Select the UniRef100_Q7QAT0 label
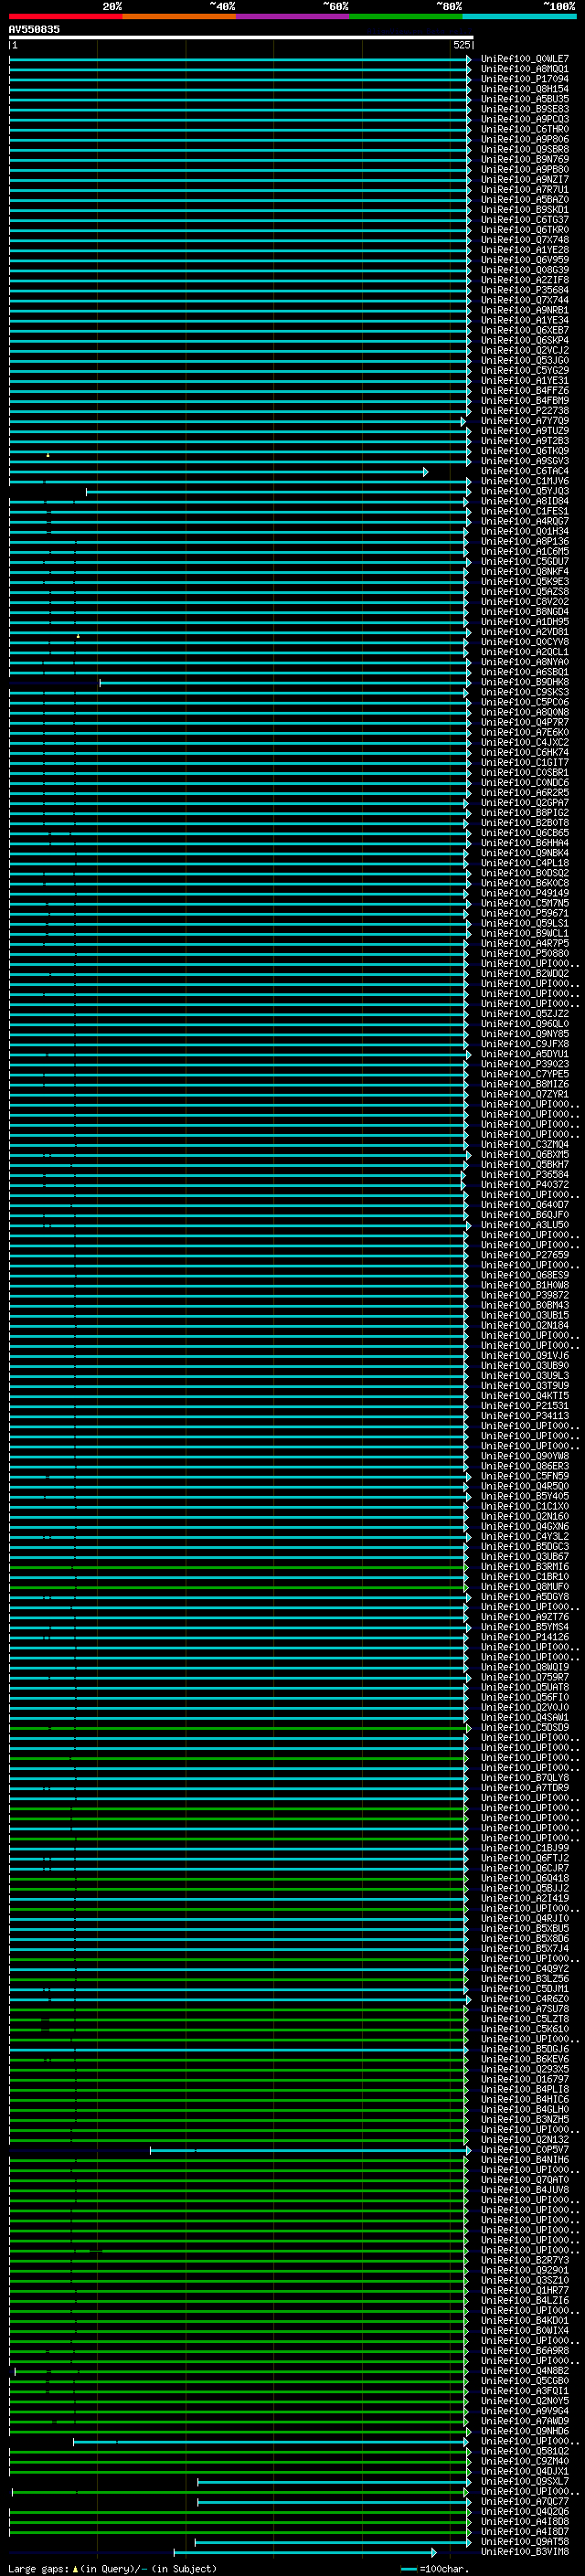This screenshot has height=2576, width=585. (524, 2180)
